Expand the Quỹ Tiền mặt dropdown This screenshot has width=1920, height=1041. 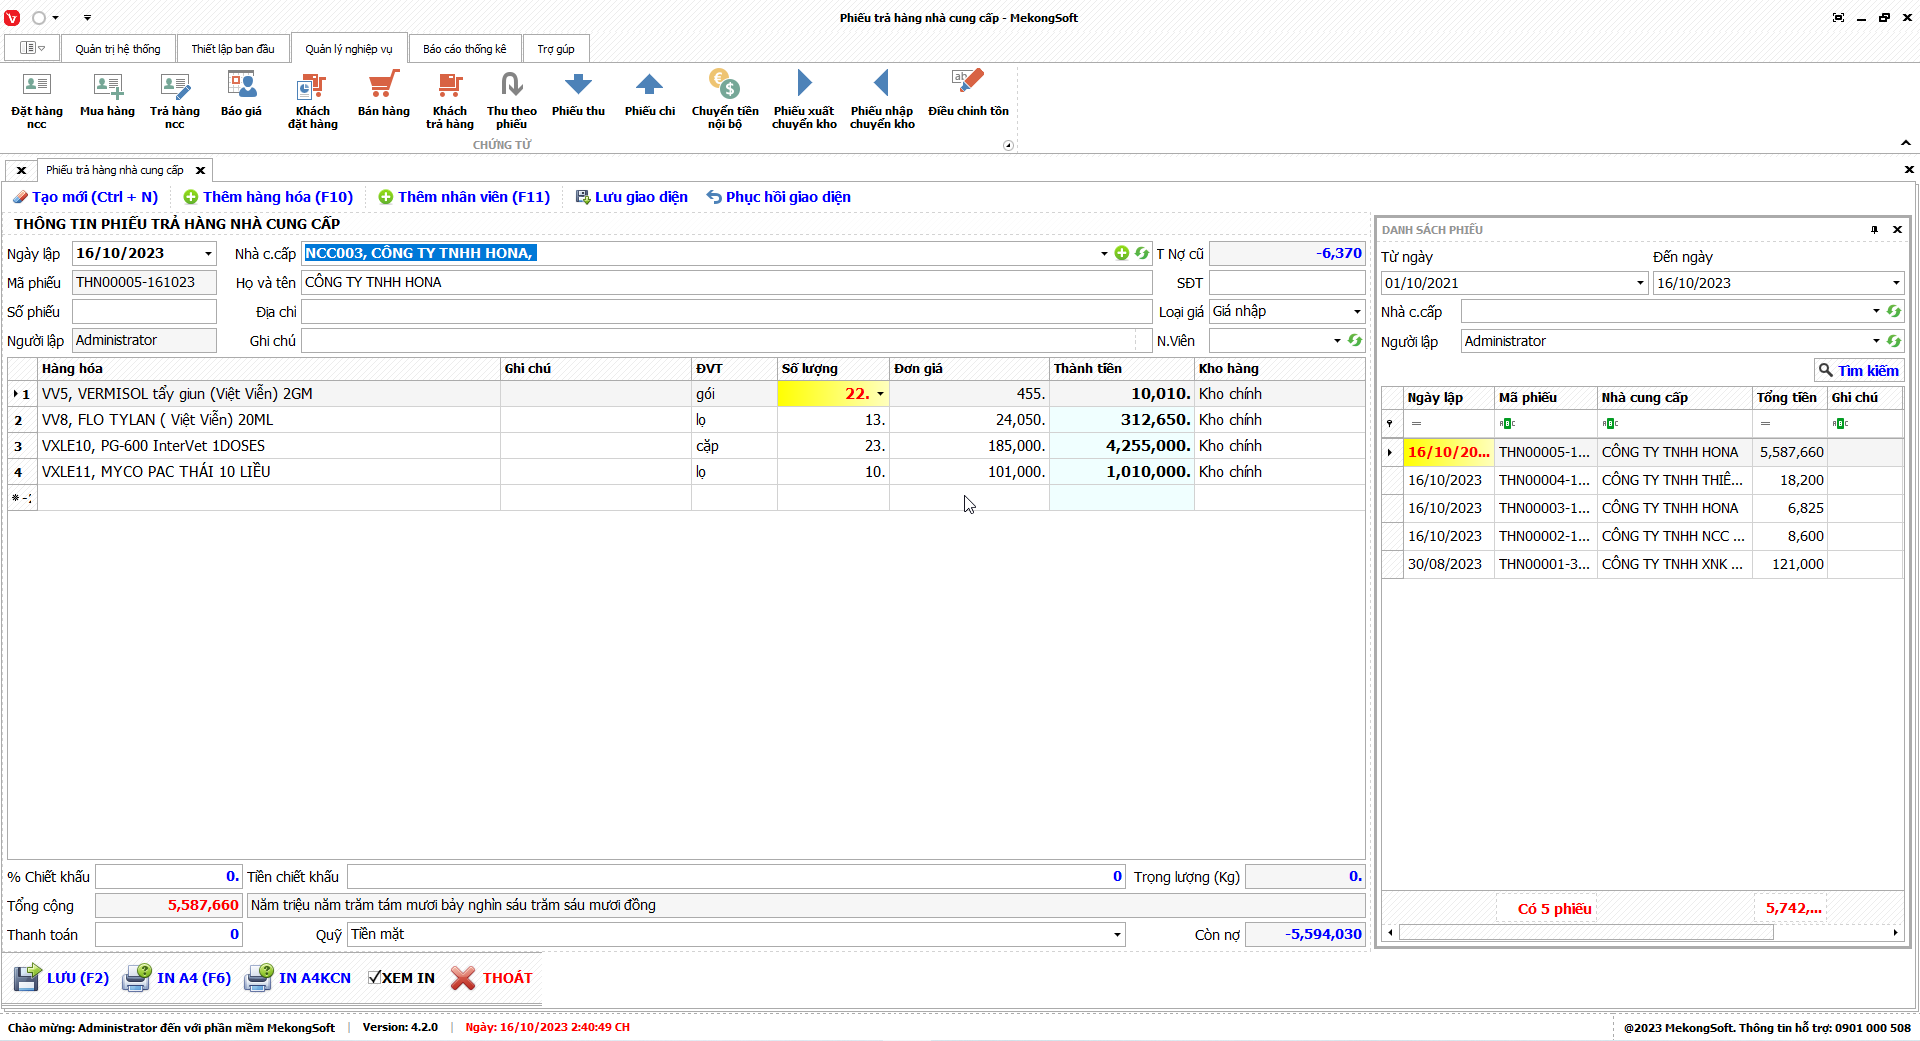tap(1116, 935)
